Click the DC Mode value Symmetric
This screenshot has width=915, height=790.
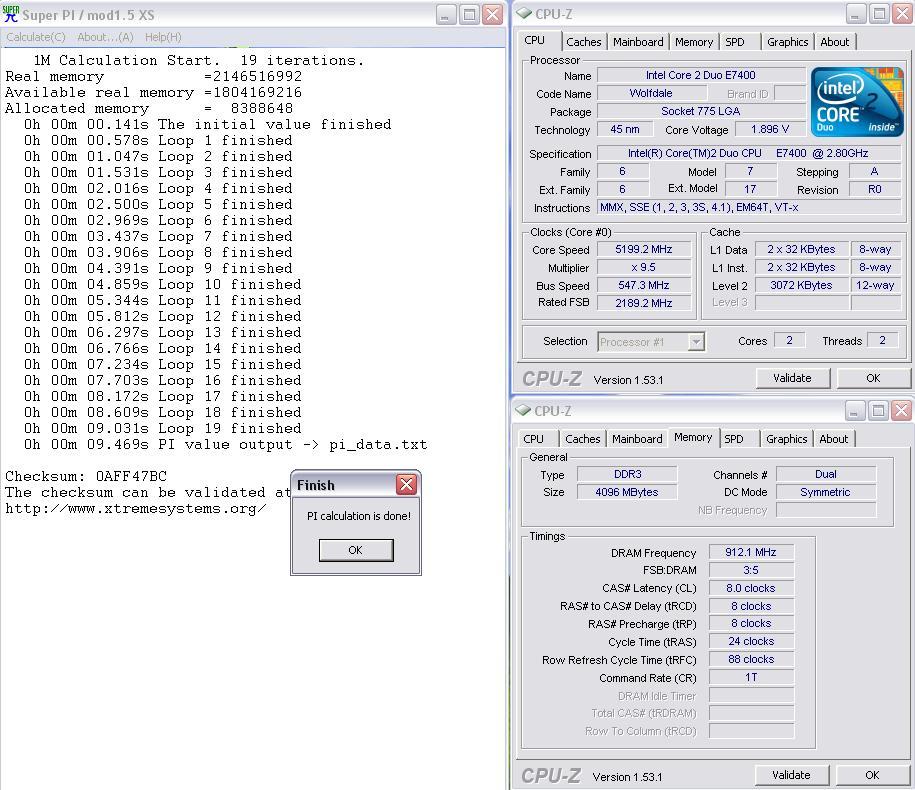point(826,492)
